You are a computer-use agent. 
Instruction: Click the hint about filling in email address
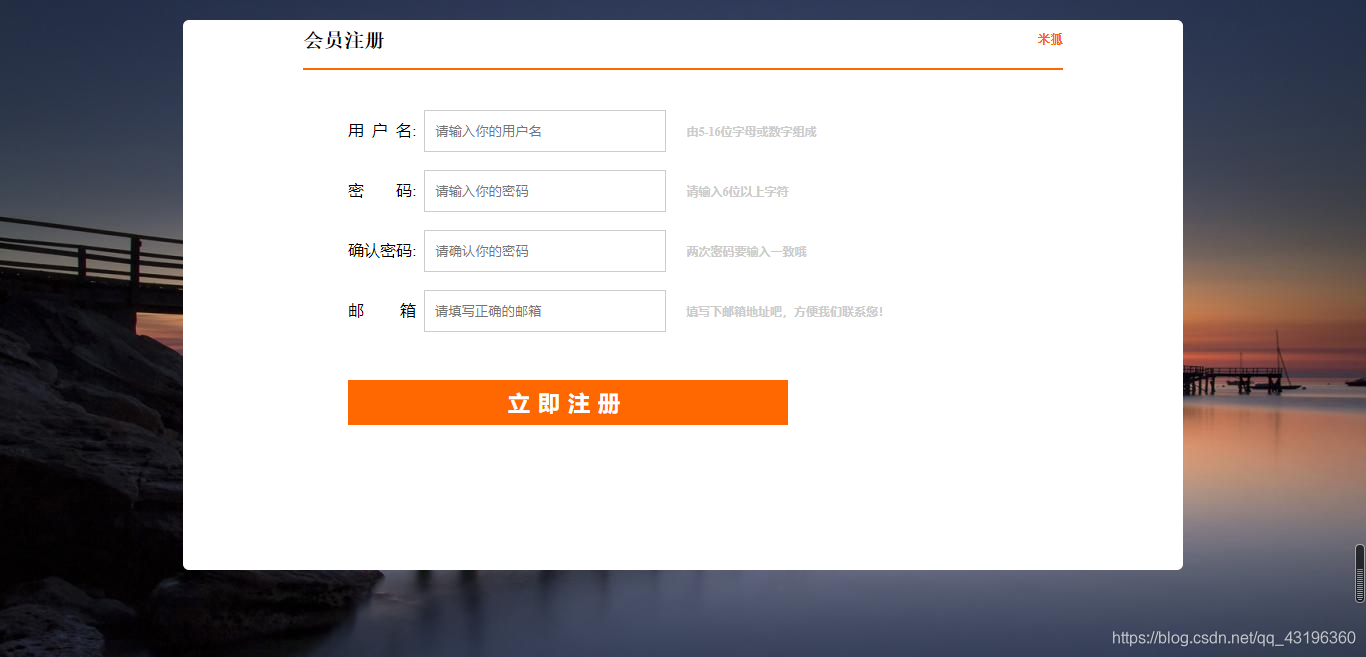pos(785,312)
